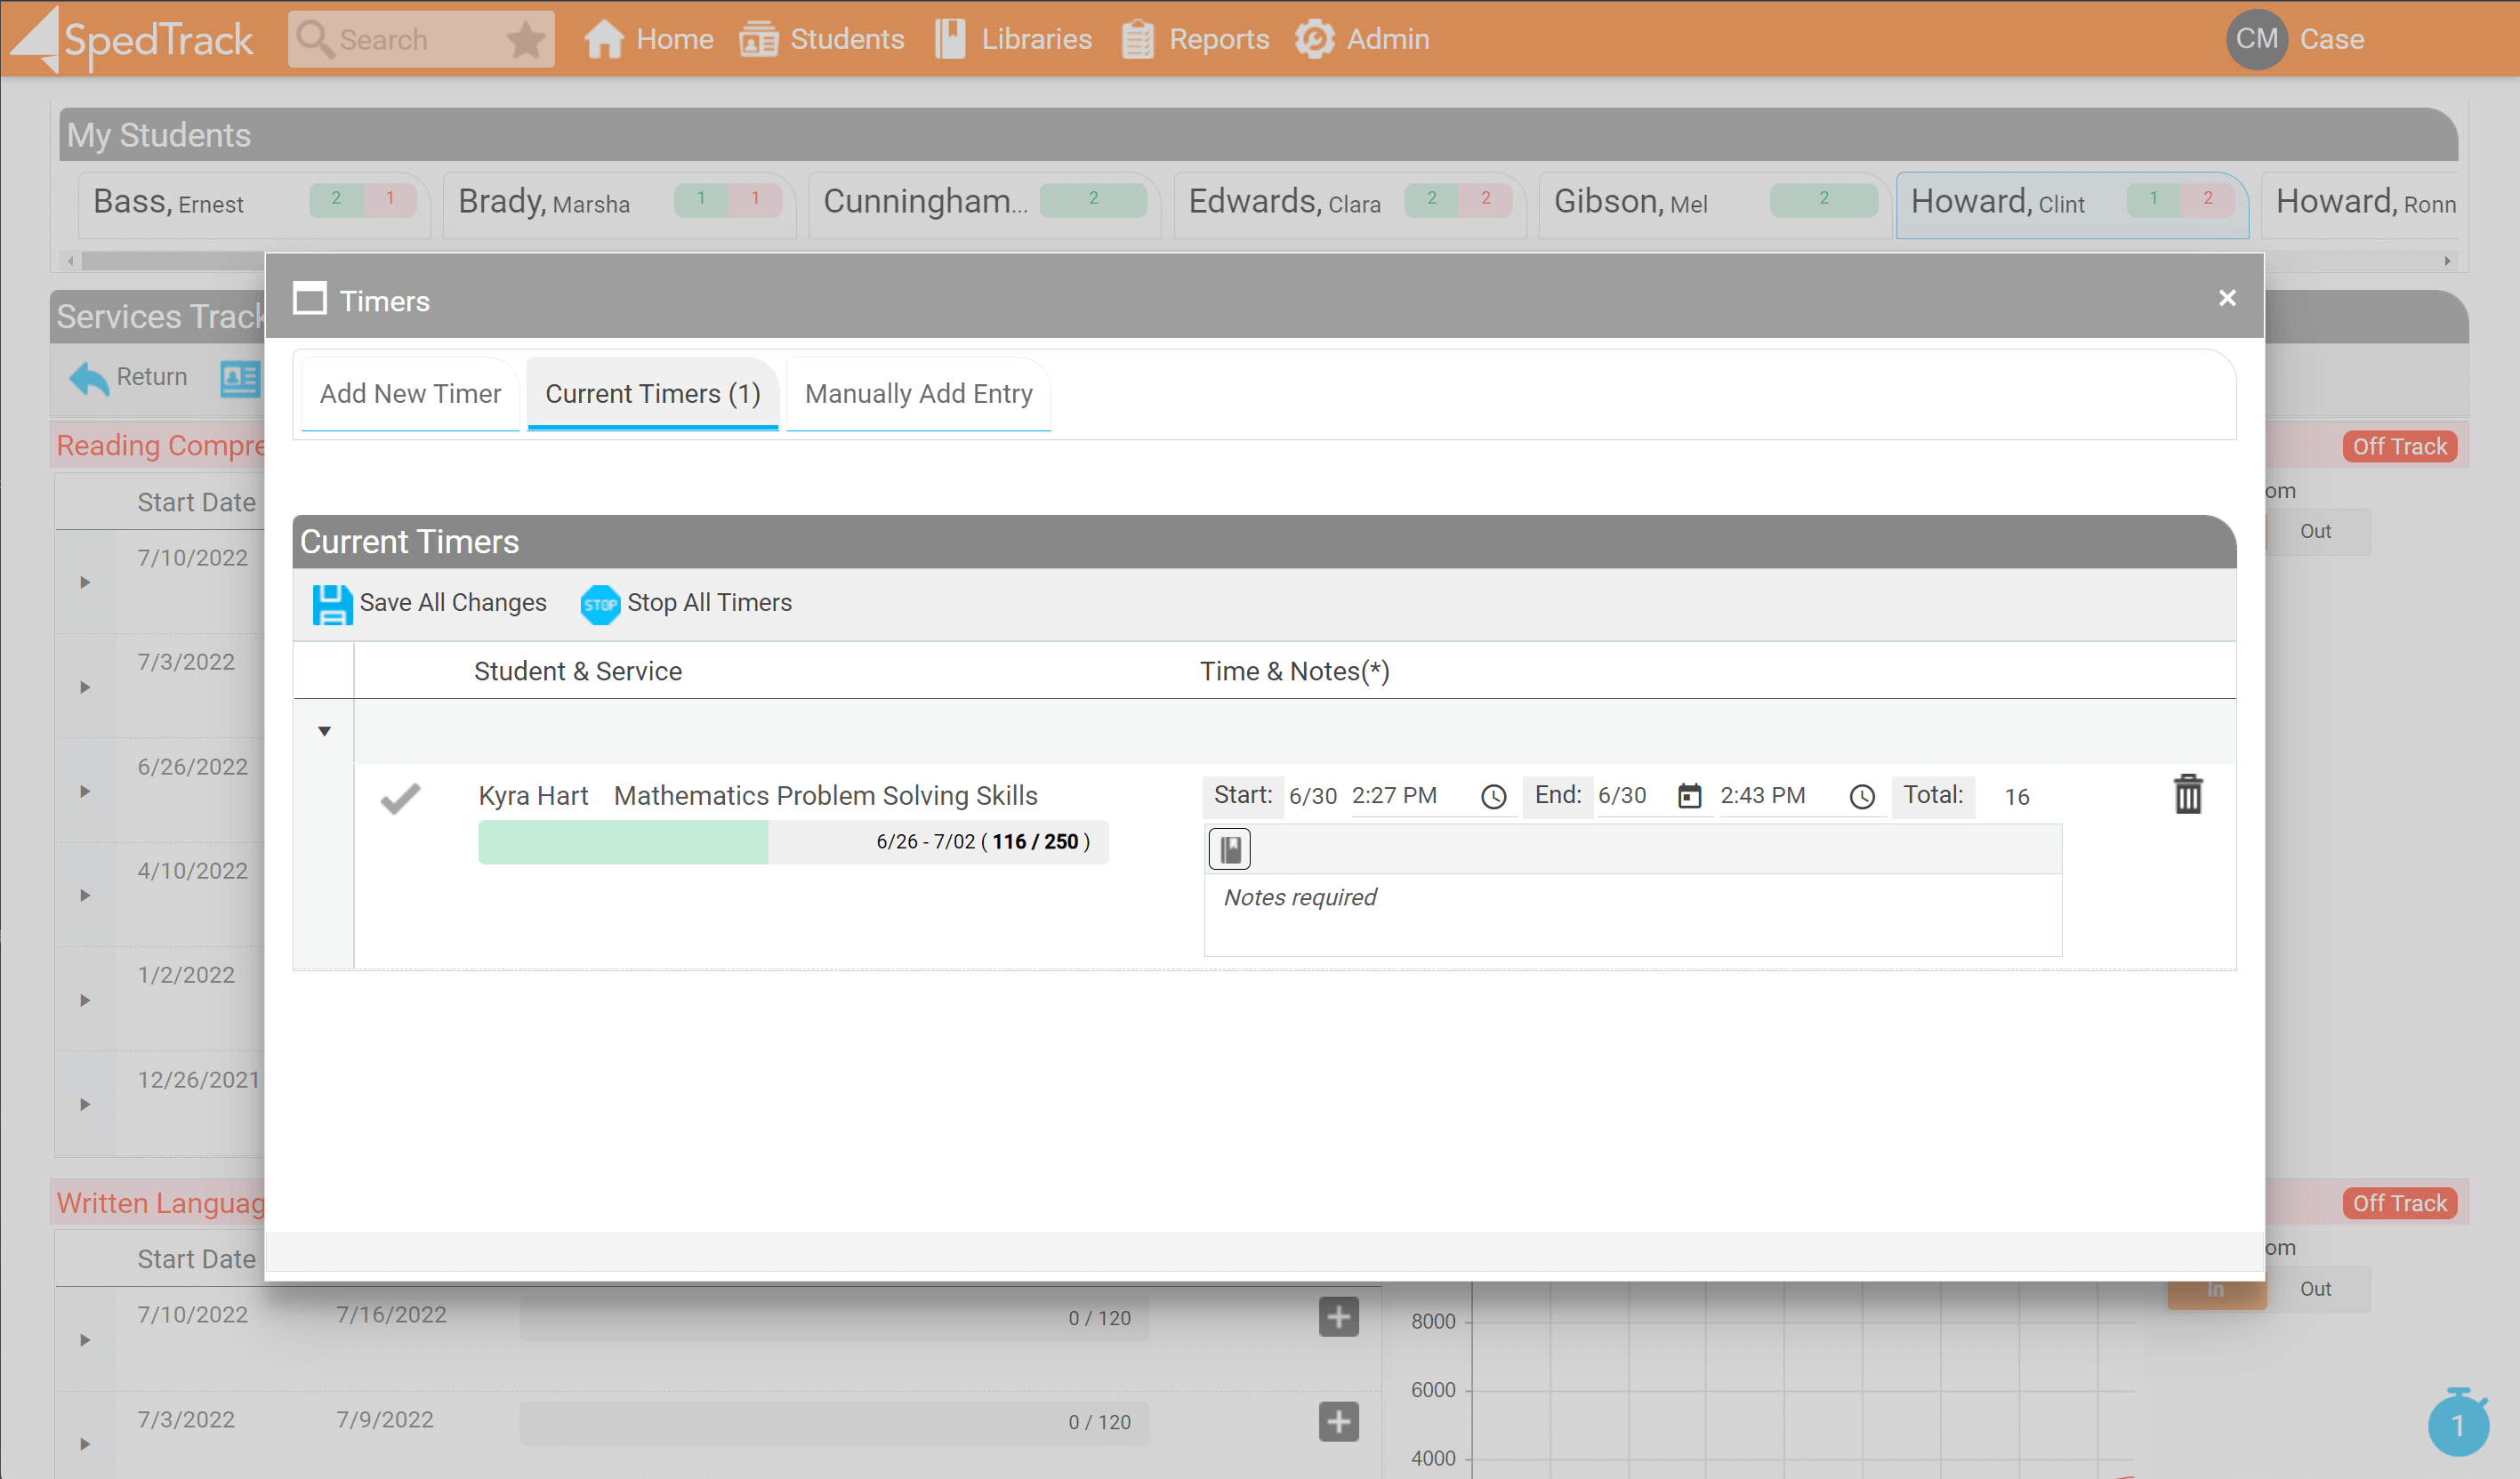
Task: Delete the Kyra Hart timer entry
Action: tap(2187, 795)
